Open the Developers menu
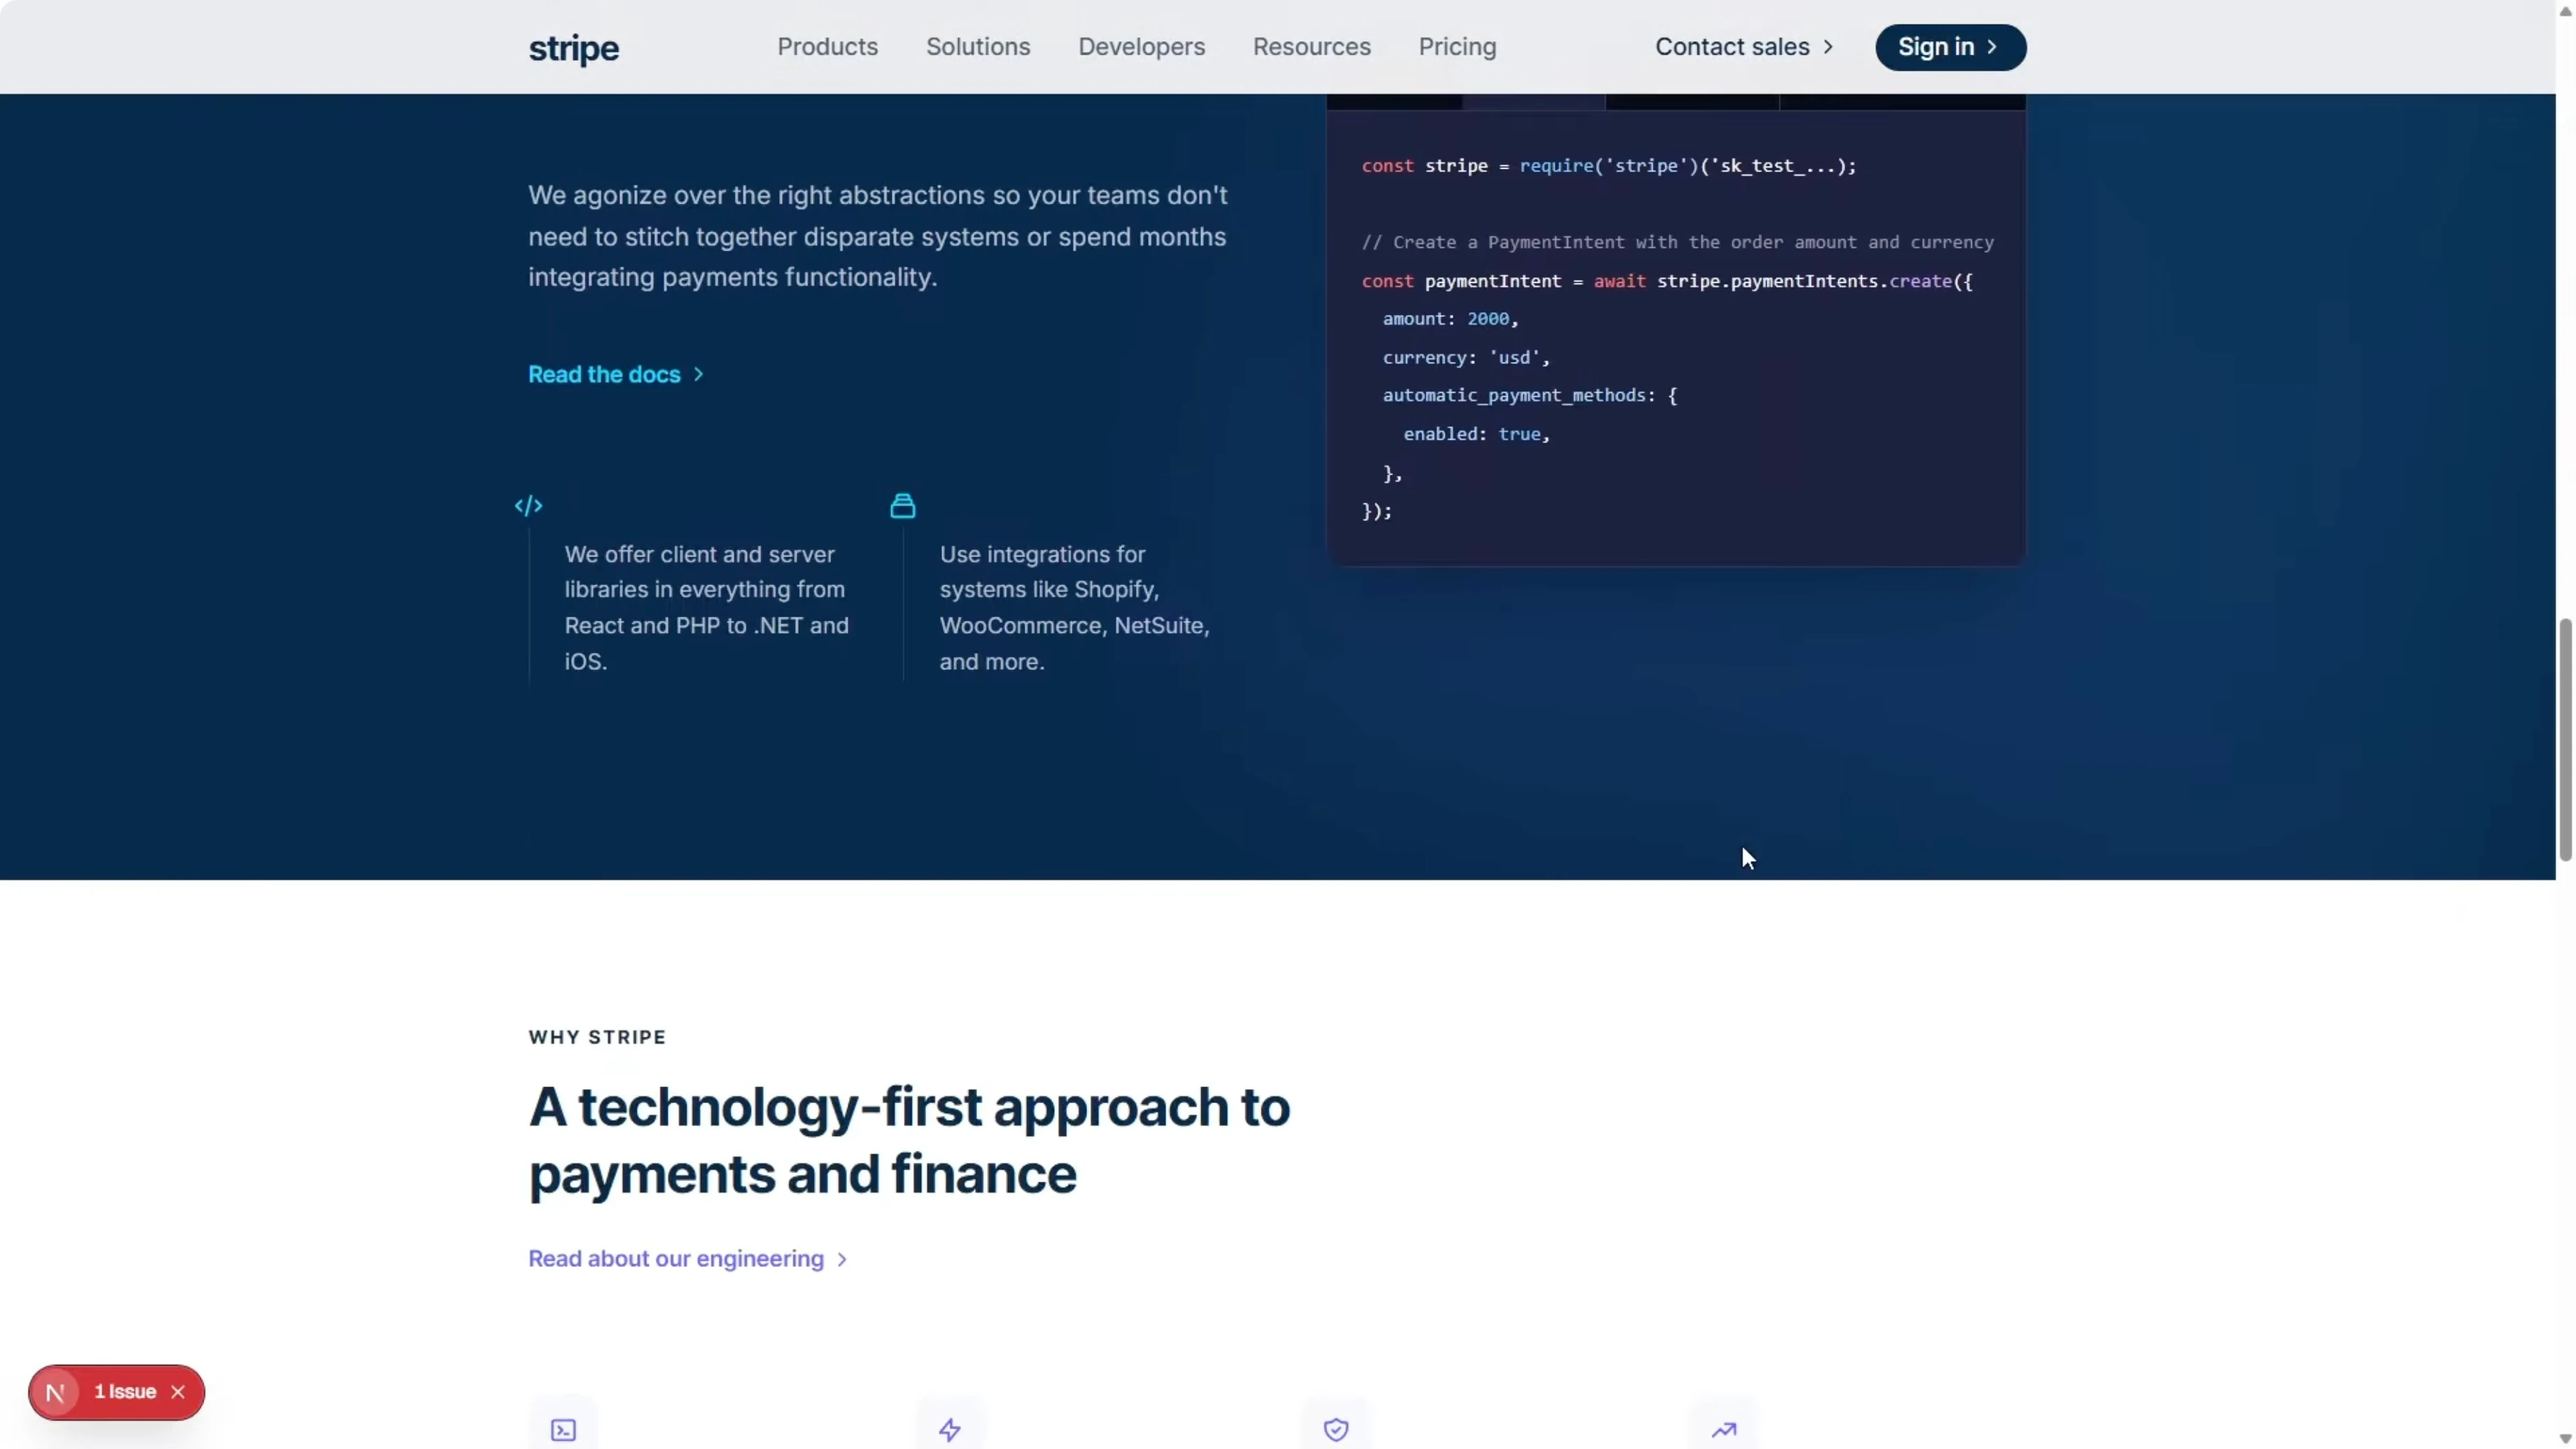The height and width of the screenshot is (1449, 2576). coord(1141,47)
